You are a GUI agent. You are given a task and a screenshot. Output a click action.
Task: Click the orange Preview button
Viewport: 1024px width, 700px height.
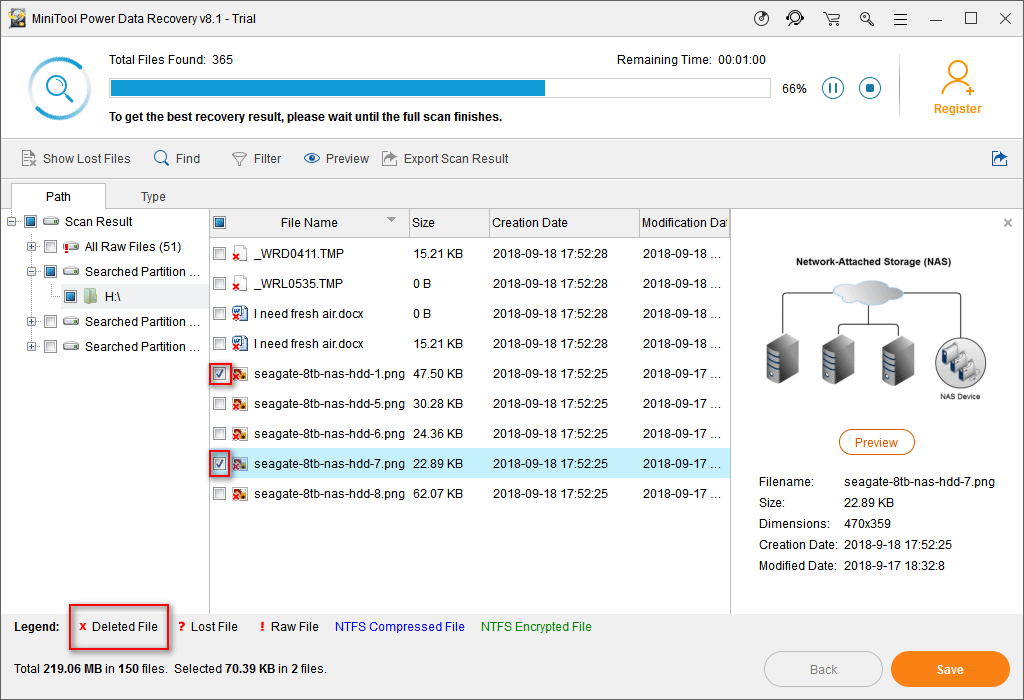click(876, 443)
